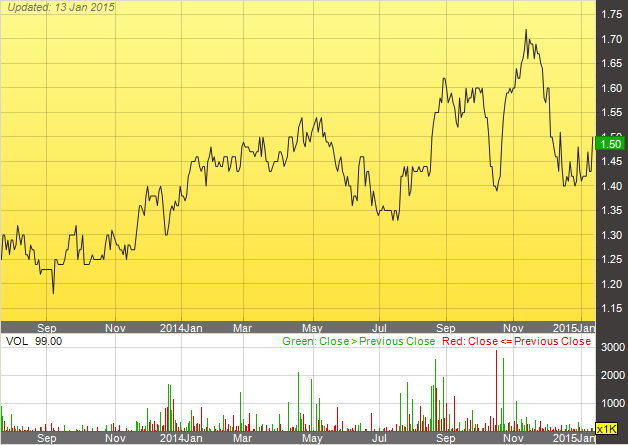
Task: Click the green 1.50 current price tag
Action: tap(610, 144)
